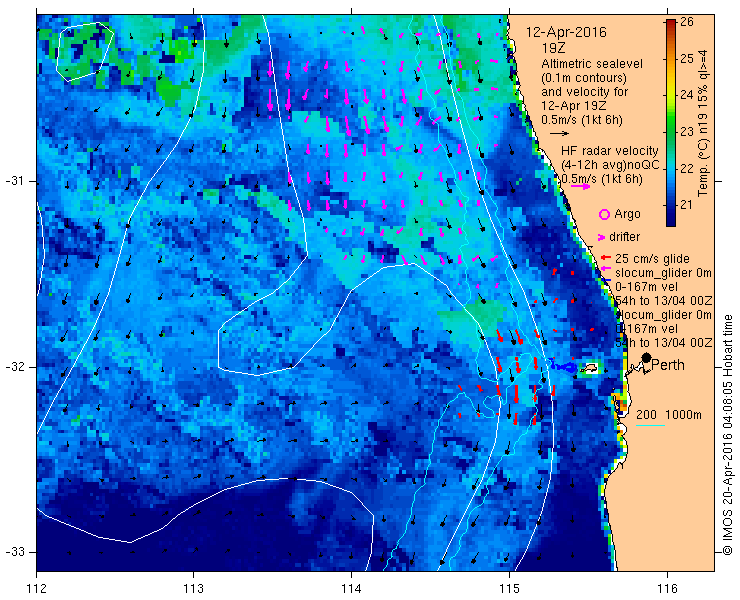
Task: Click the IMOS copyright timestamp text
Action: pos(728,435)
